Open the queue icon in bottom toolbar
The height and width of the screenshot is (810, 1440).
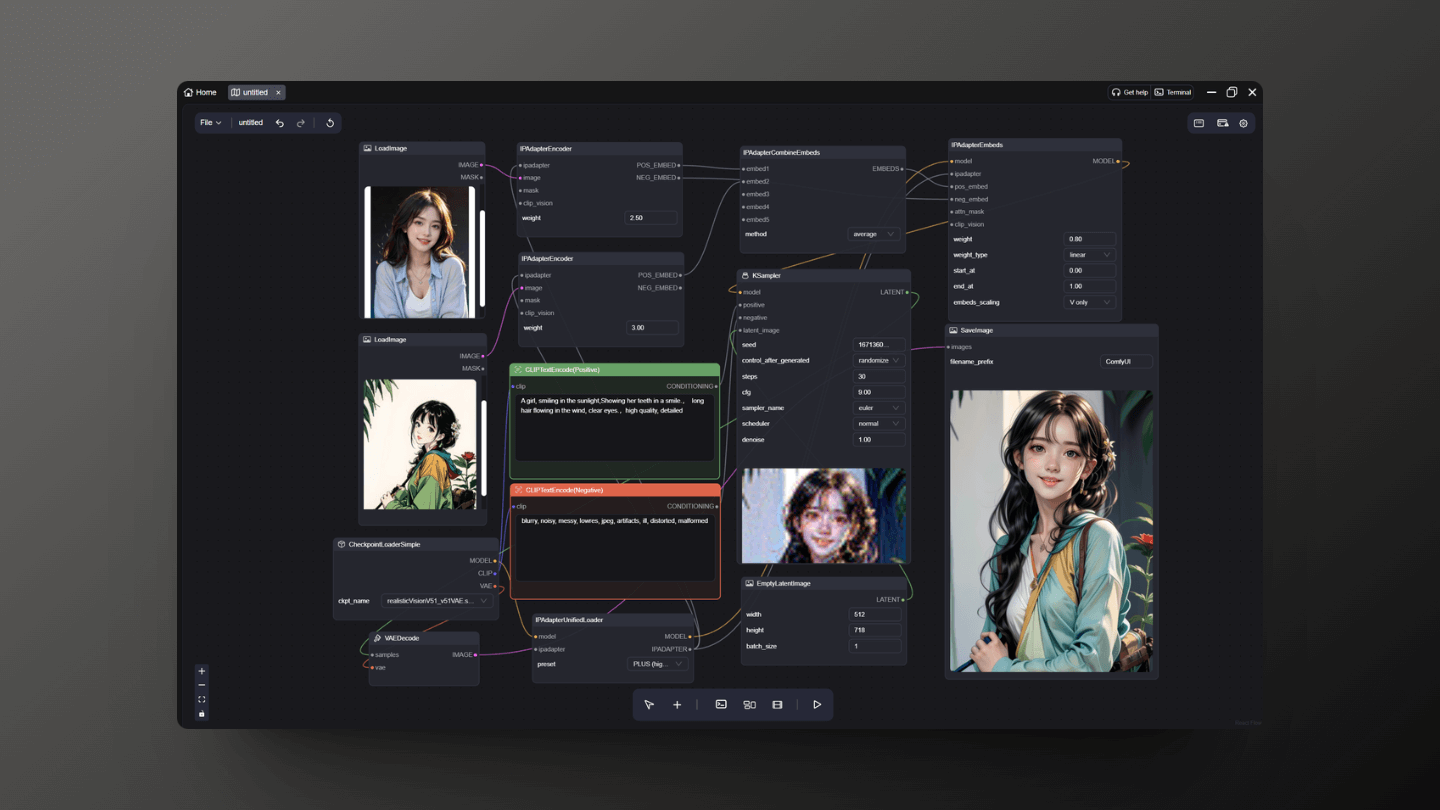click(777, 704)
